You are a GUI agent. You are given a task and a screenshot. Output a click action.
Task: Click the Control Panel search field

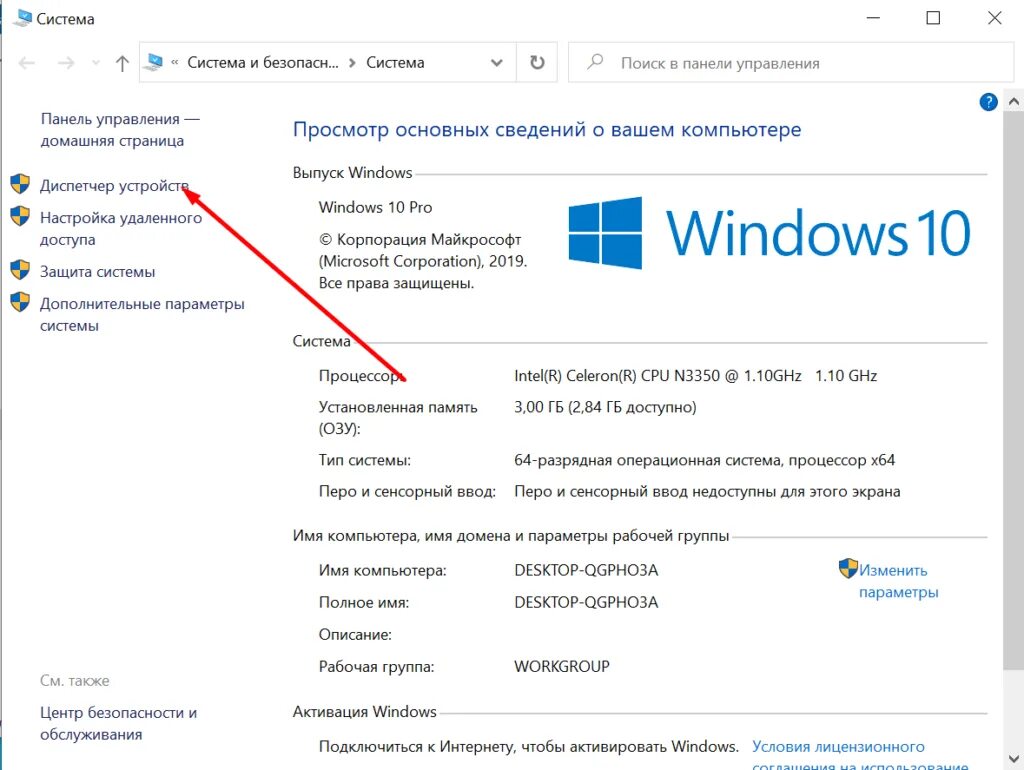pyautogui.click(x=791, y=63)
